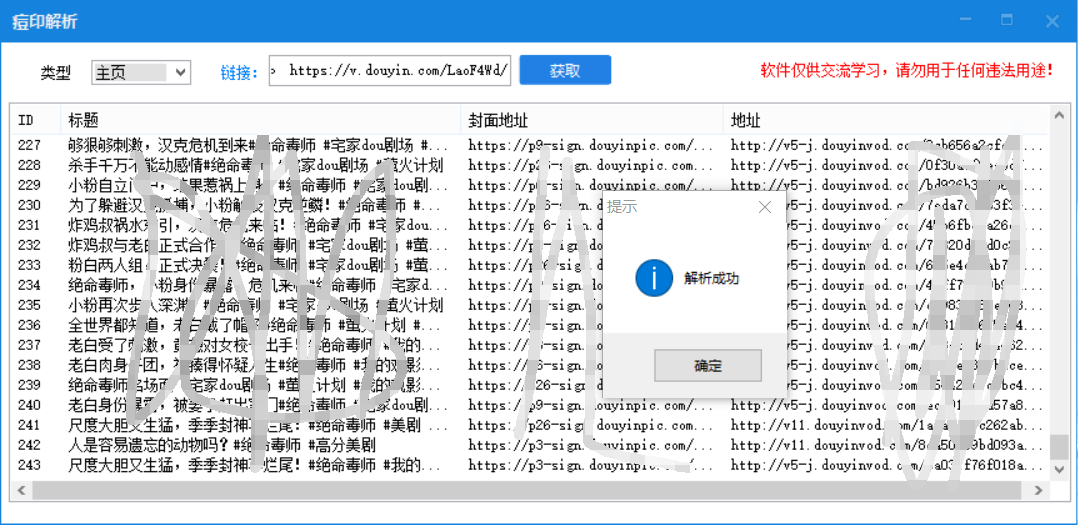
Task: Click the 获取 button
Action: click(565, 71)
